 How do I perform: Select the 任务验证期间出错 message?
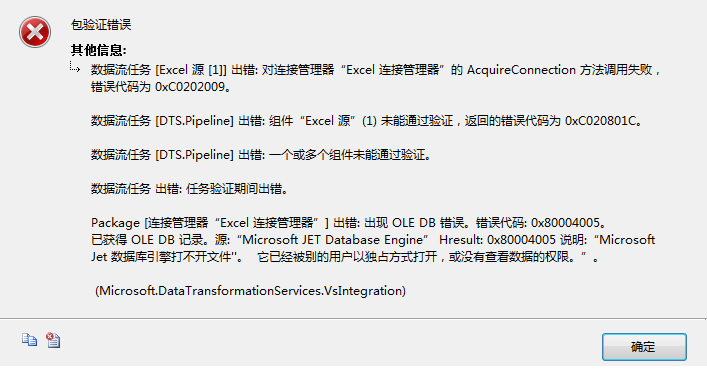click(x=189, y=189)
